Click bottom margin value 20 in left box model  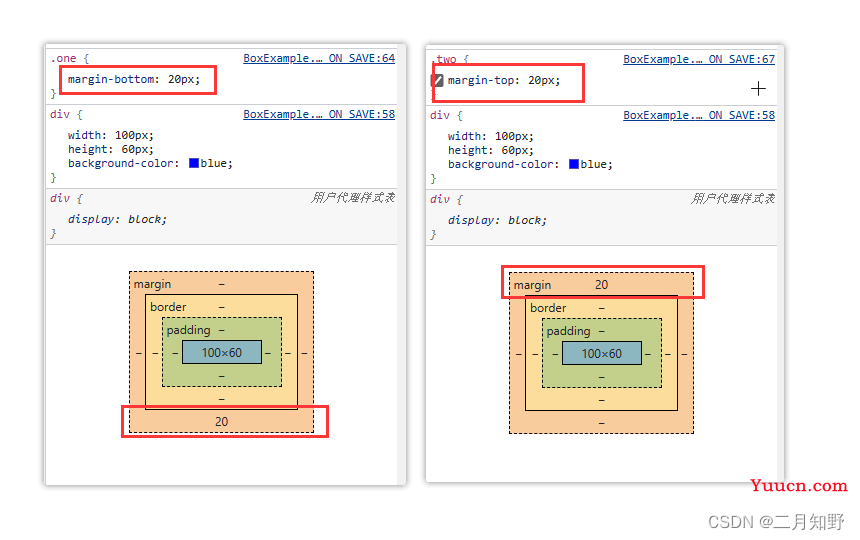tap(222, 422)
